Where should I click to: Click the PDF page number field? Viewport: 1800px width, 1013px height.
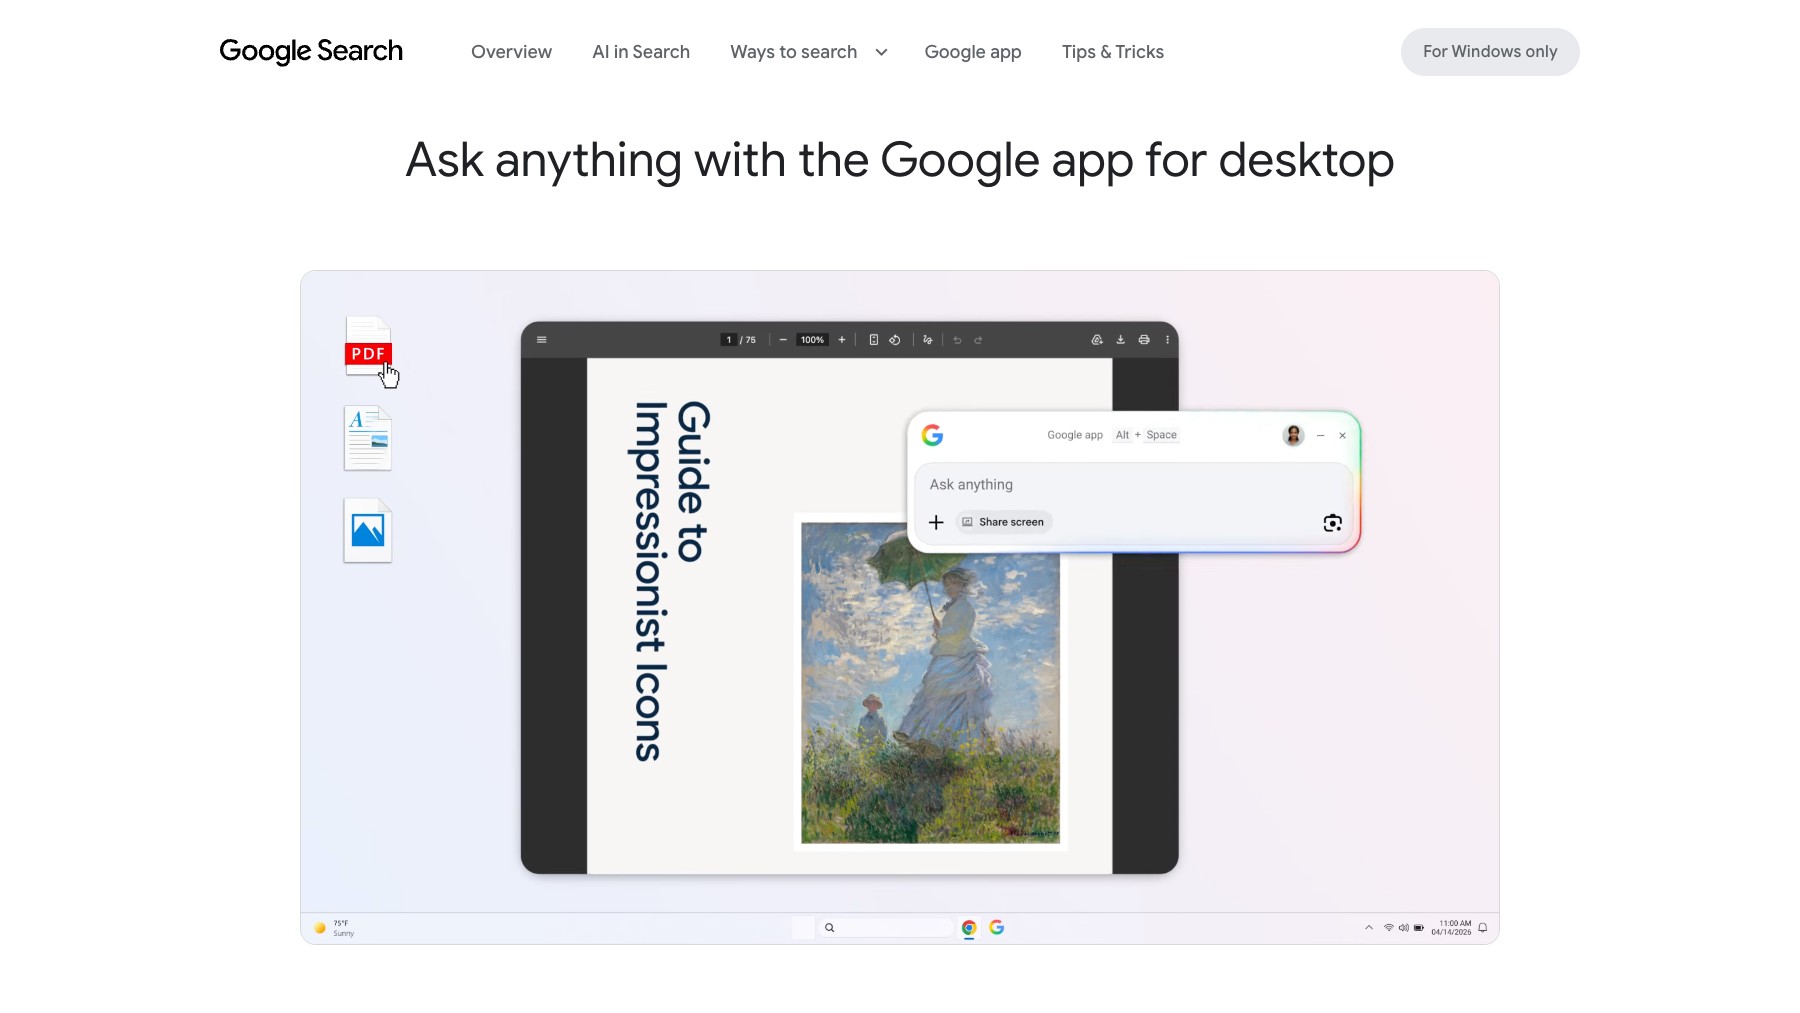pyautogui.click(x=729, y=340)
